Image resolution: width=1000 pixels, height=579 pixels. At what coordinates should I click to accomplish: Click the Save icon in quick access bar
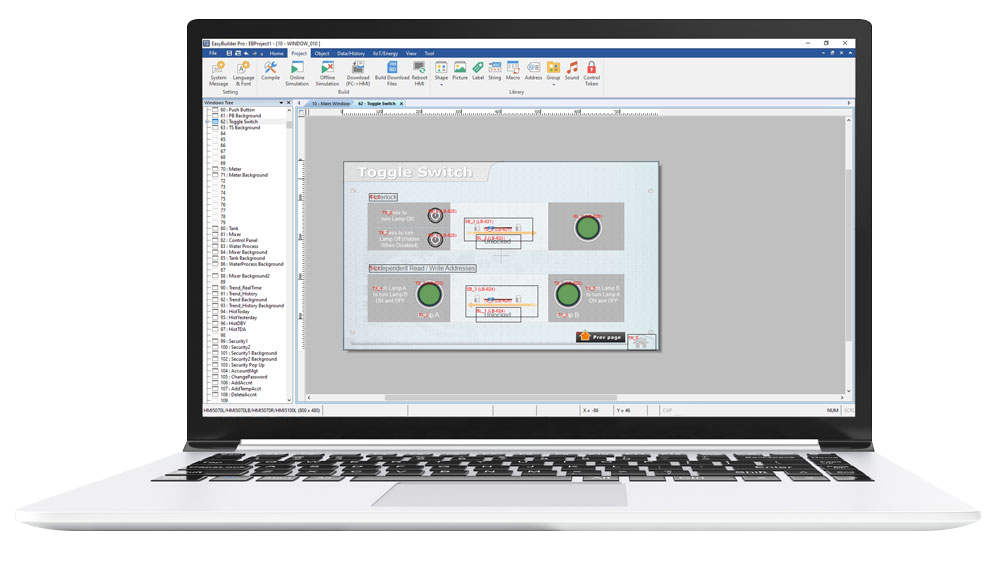230,54
